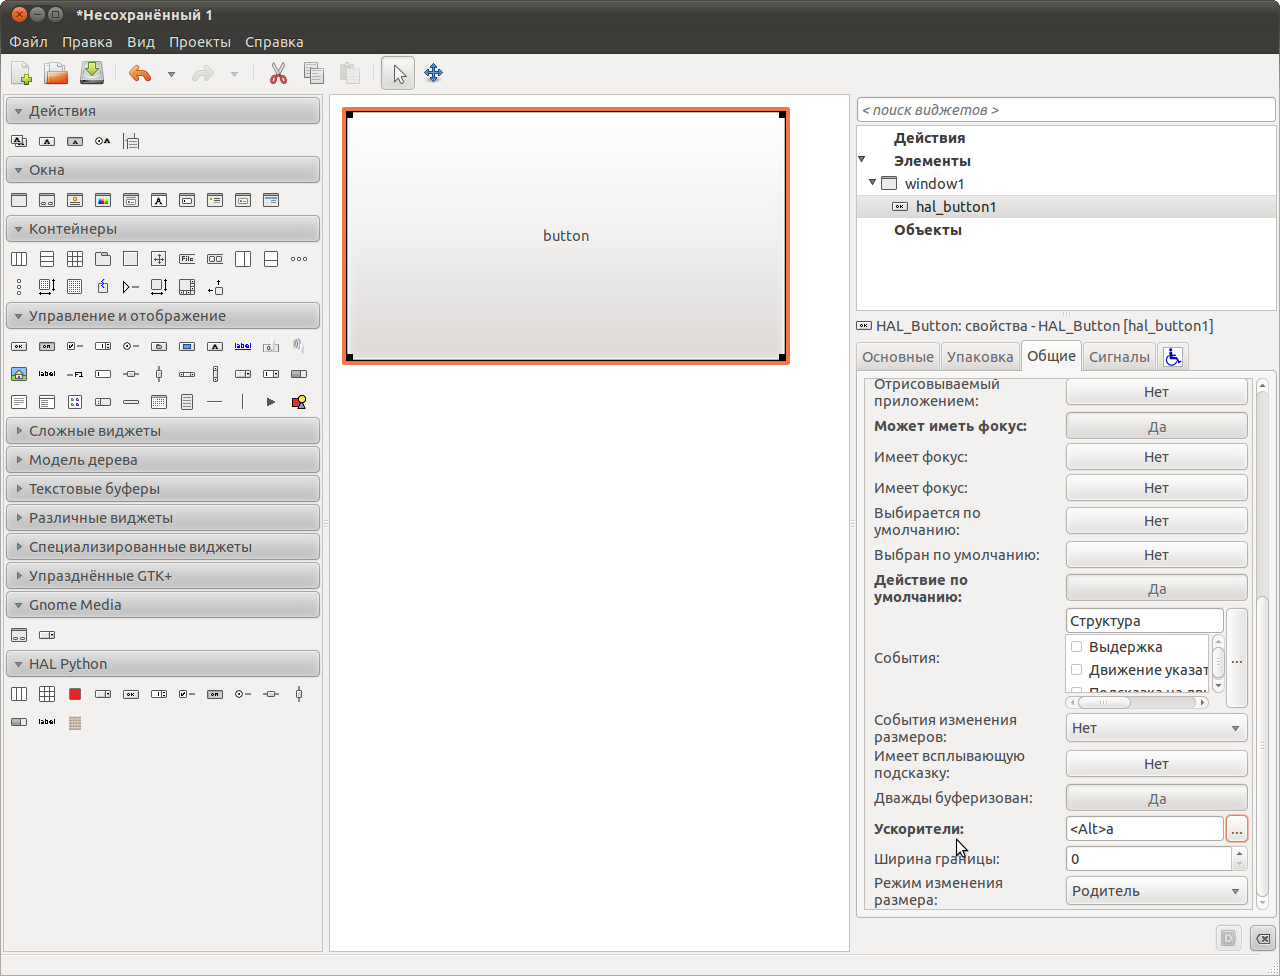Pick the Volume button widget with speaker icon
Screen dimensions: 1280x976
click(299, 346)
